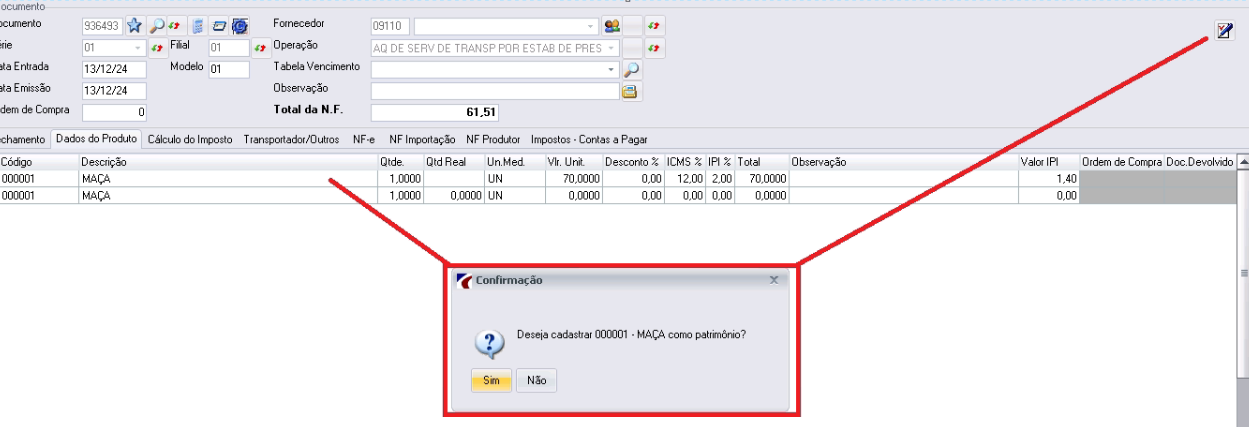Open magnifier search for Tabela Vencimento
This screenshot has height=427, width=1249.
click(631, 70)
